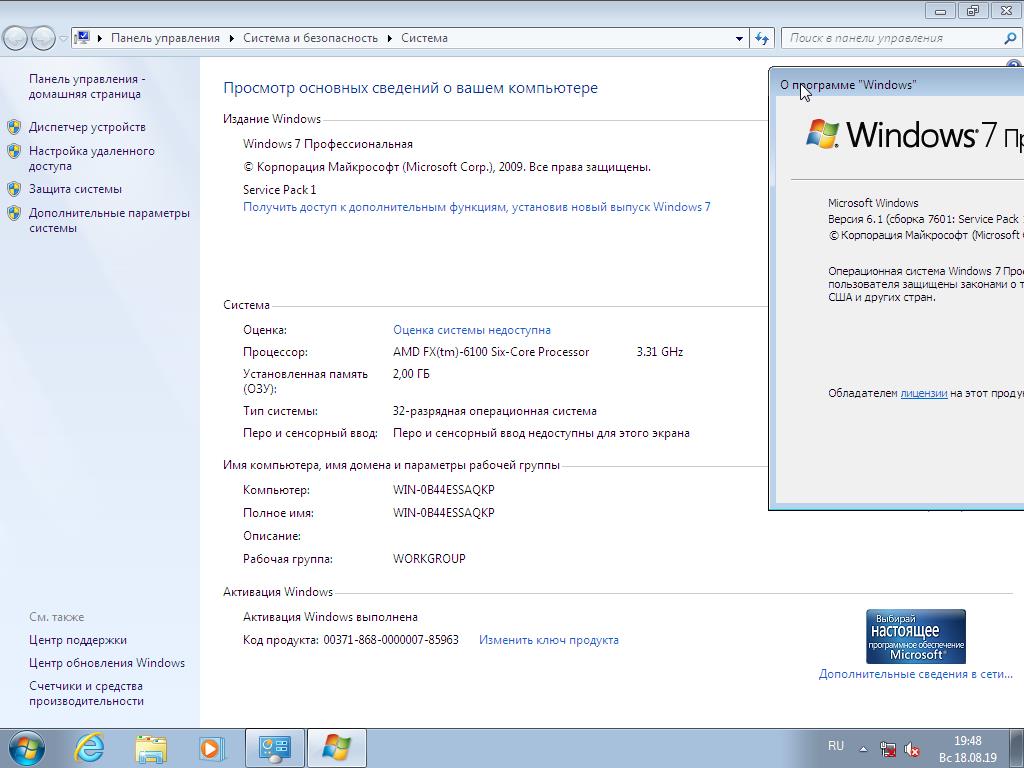Image resolution: width=1024 pixels, height=768 pixels.
Task: Click the Изменить ключ продукта link
Action: click(548, 640)
